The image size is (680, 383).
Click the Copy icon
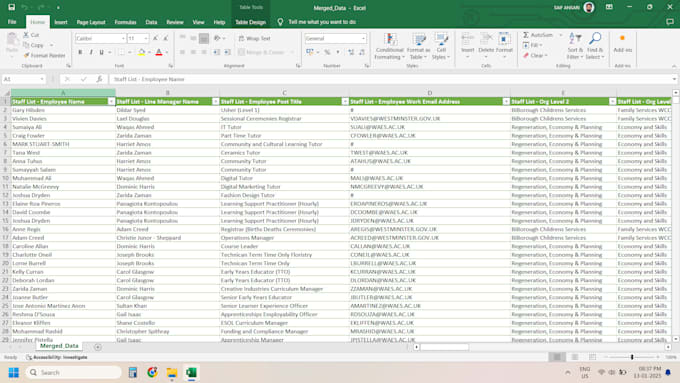(26, 45)
